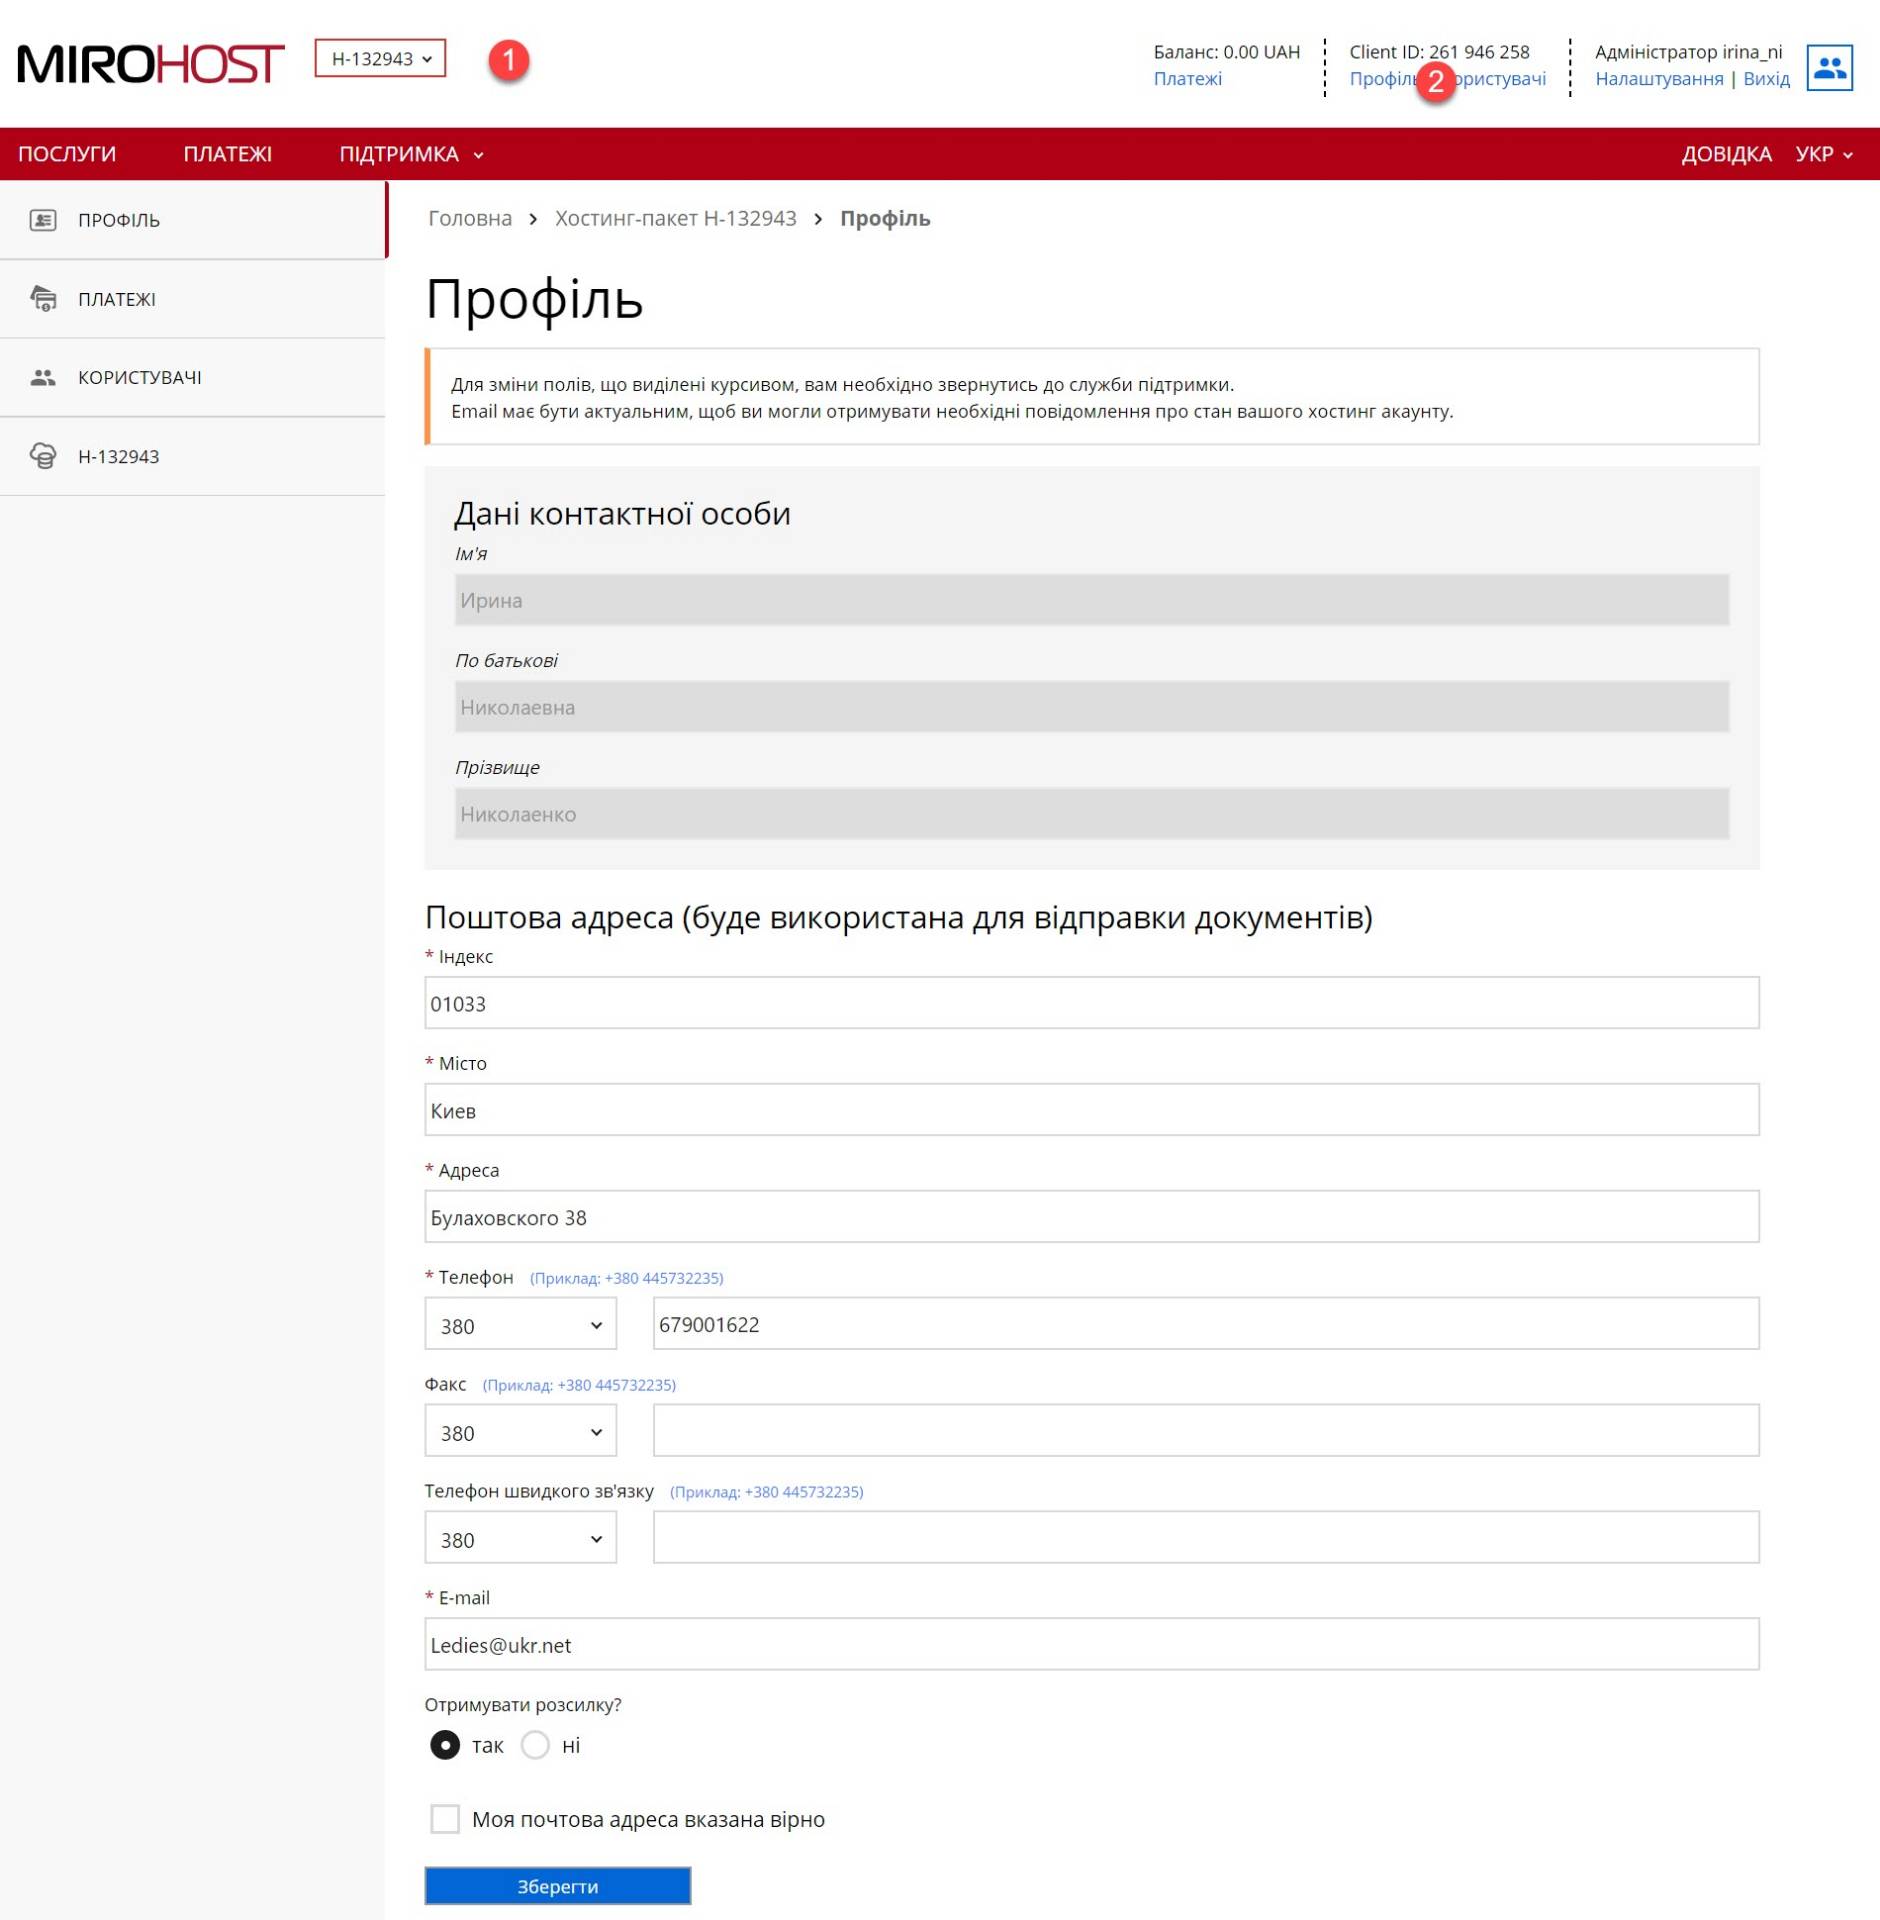The image size is (1880, 1920).
Task: Select КОРИСТУВАЧІ in the sidebar
Action: tap(193, 377)
